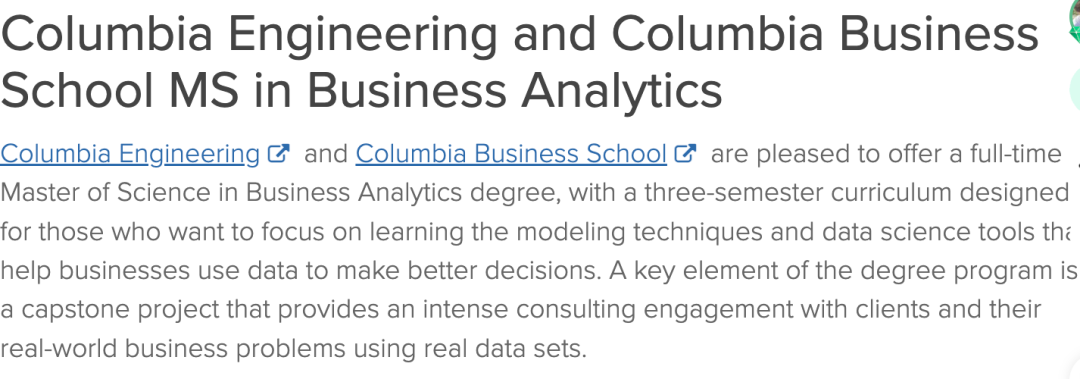Click the pale green circle on the right edge
Image resolution: width=1080 pixels, height=379 pixels.
[x=1074, y=90]
